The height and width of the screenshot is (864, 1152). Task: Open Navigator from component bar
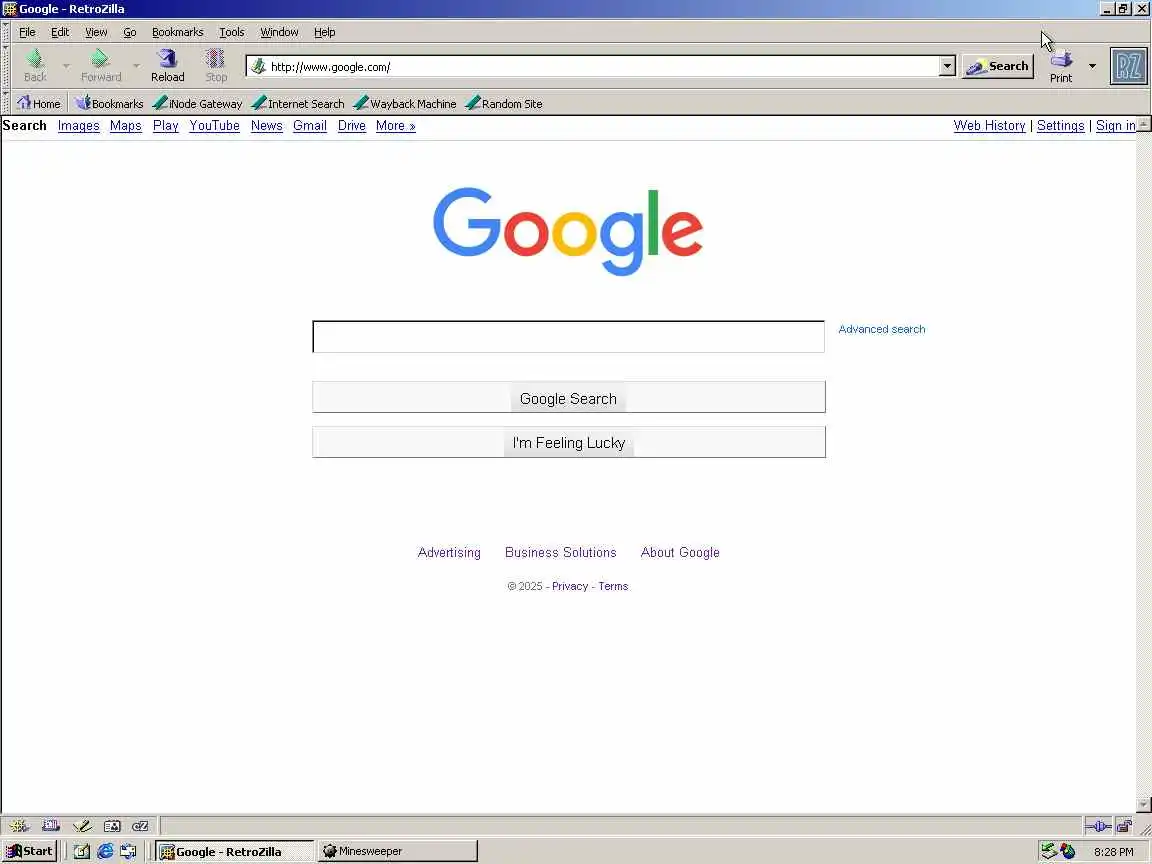[19, 826]
